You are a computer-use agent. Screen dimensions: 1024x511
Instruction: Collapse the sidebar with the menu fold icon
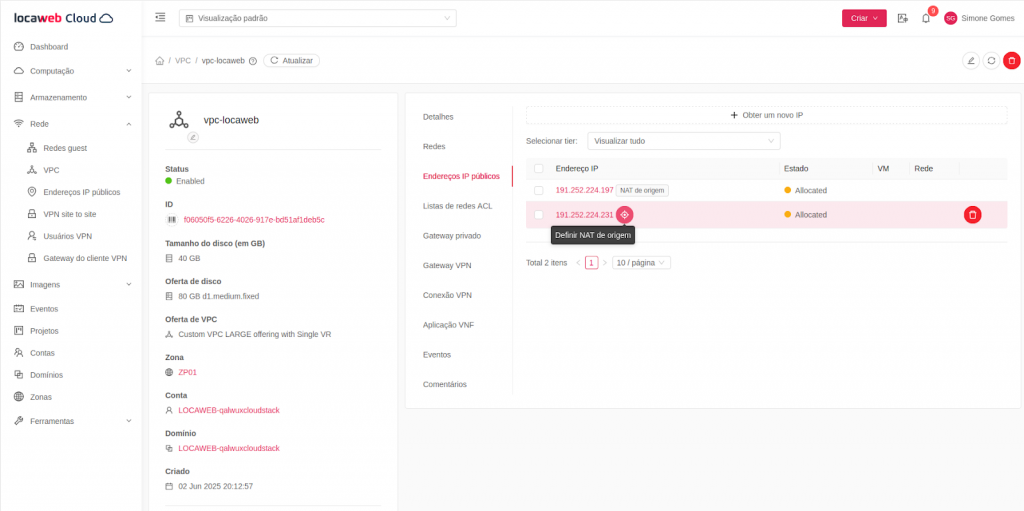coord(160,18)
